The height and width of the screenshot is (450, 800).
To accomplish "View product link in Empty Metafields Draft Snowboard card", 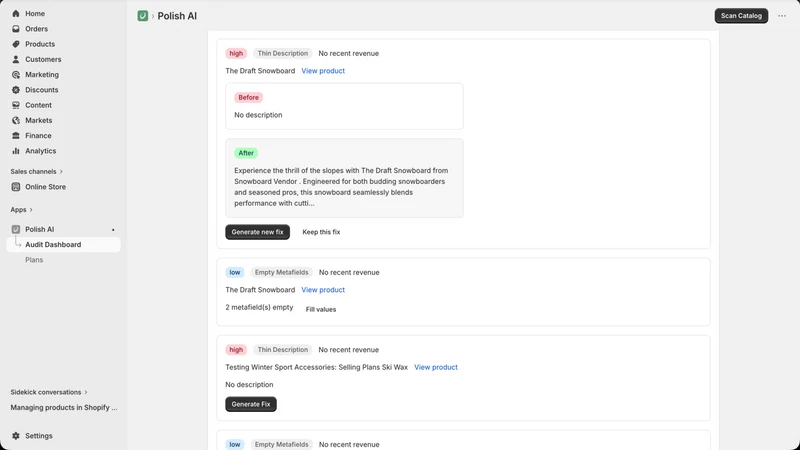I will click(323, 290).
